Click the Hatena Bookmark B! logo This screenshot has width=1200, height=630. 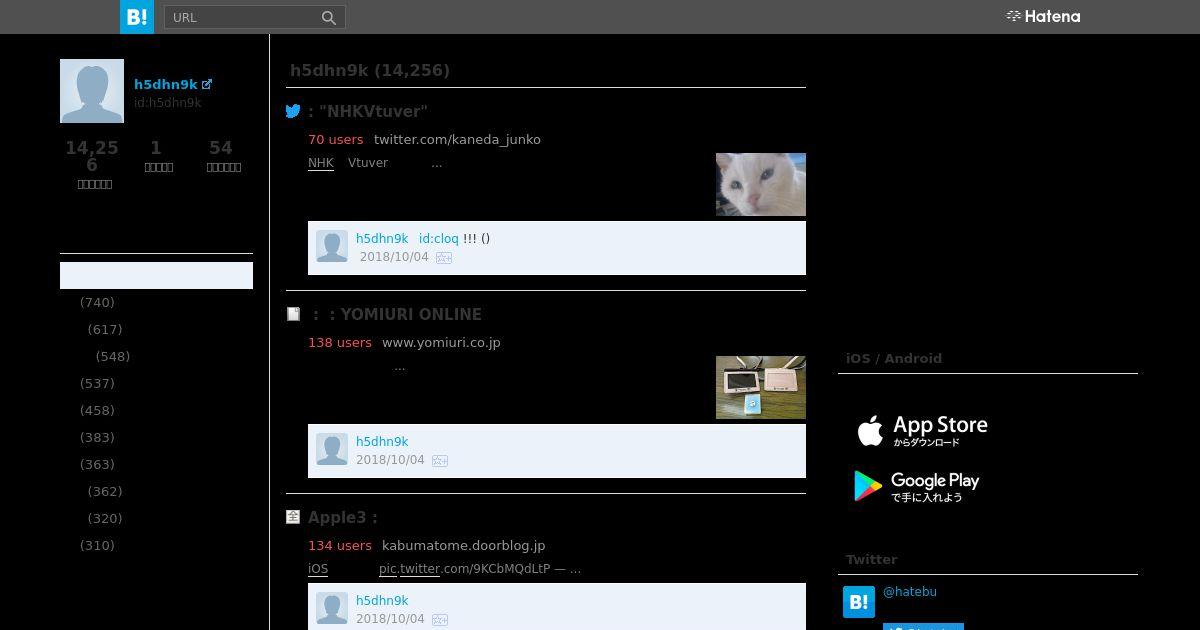(137, 17)
